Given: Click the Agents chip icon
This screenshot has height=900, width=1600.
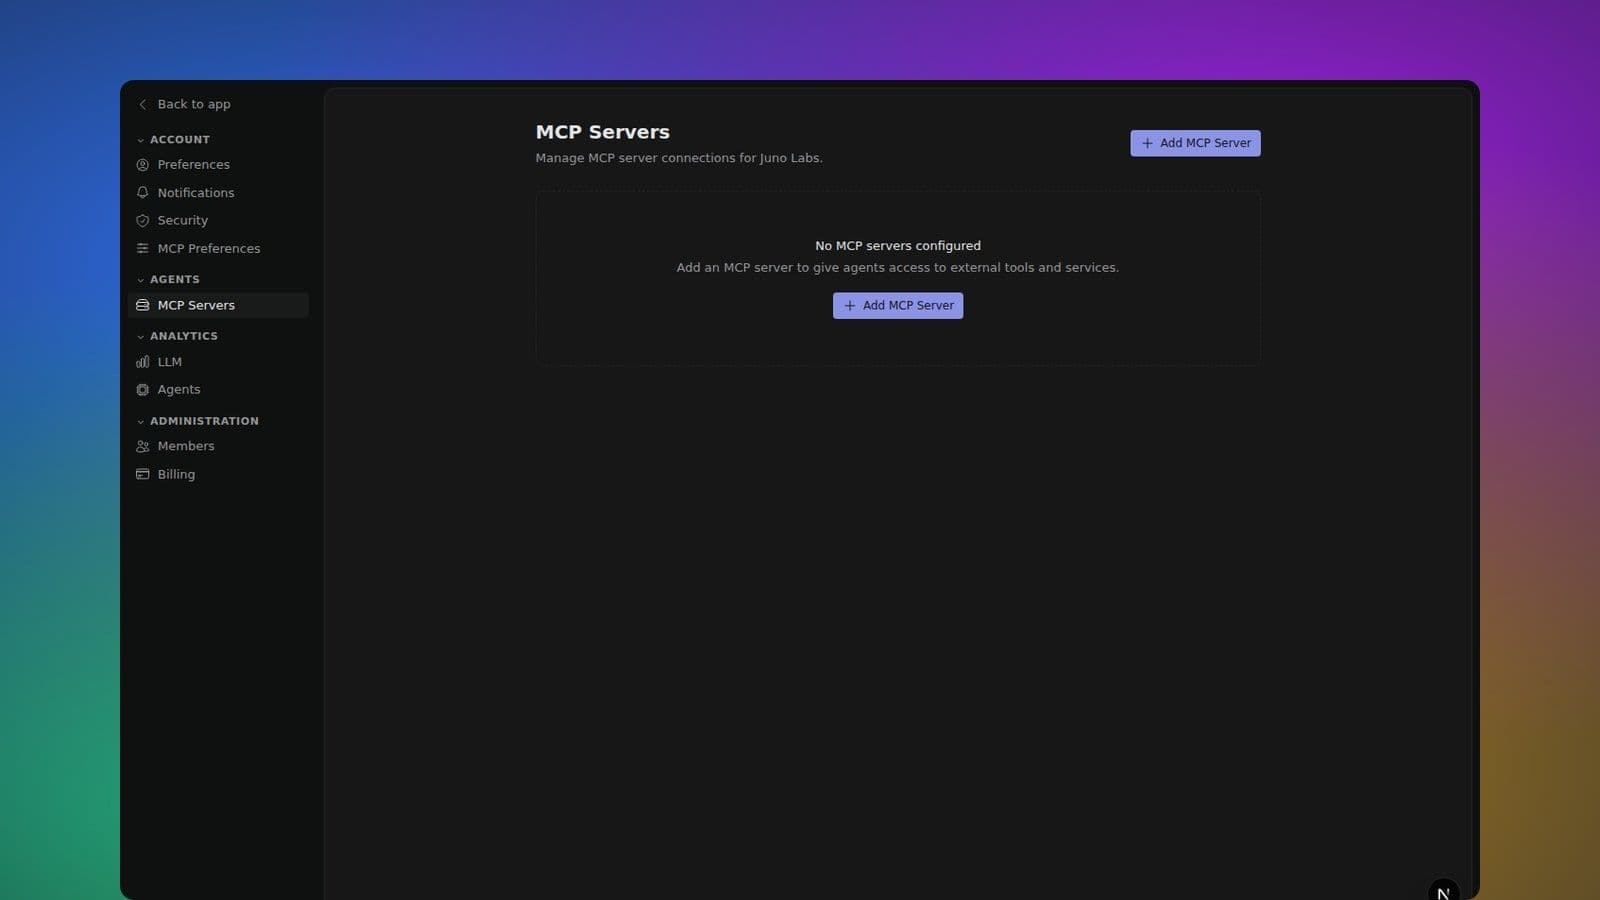Looking at the screenshot, I should 143,390.
